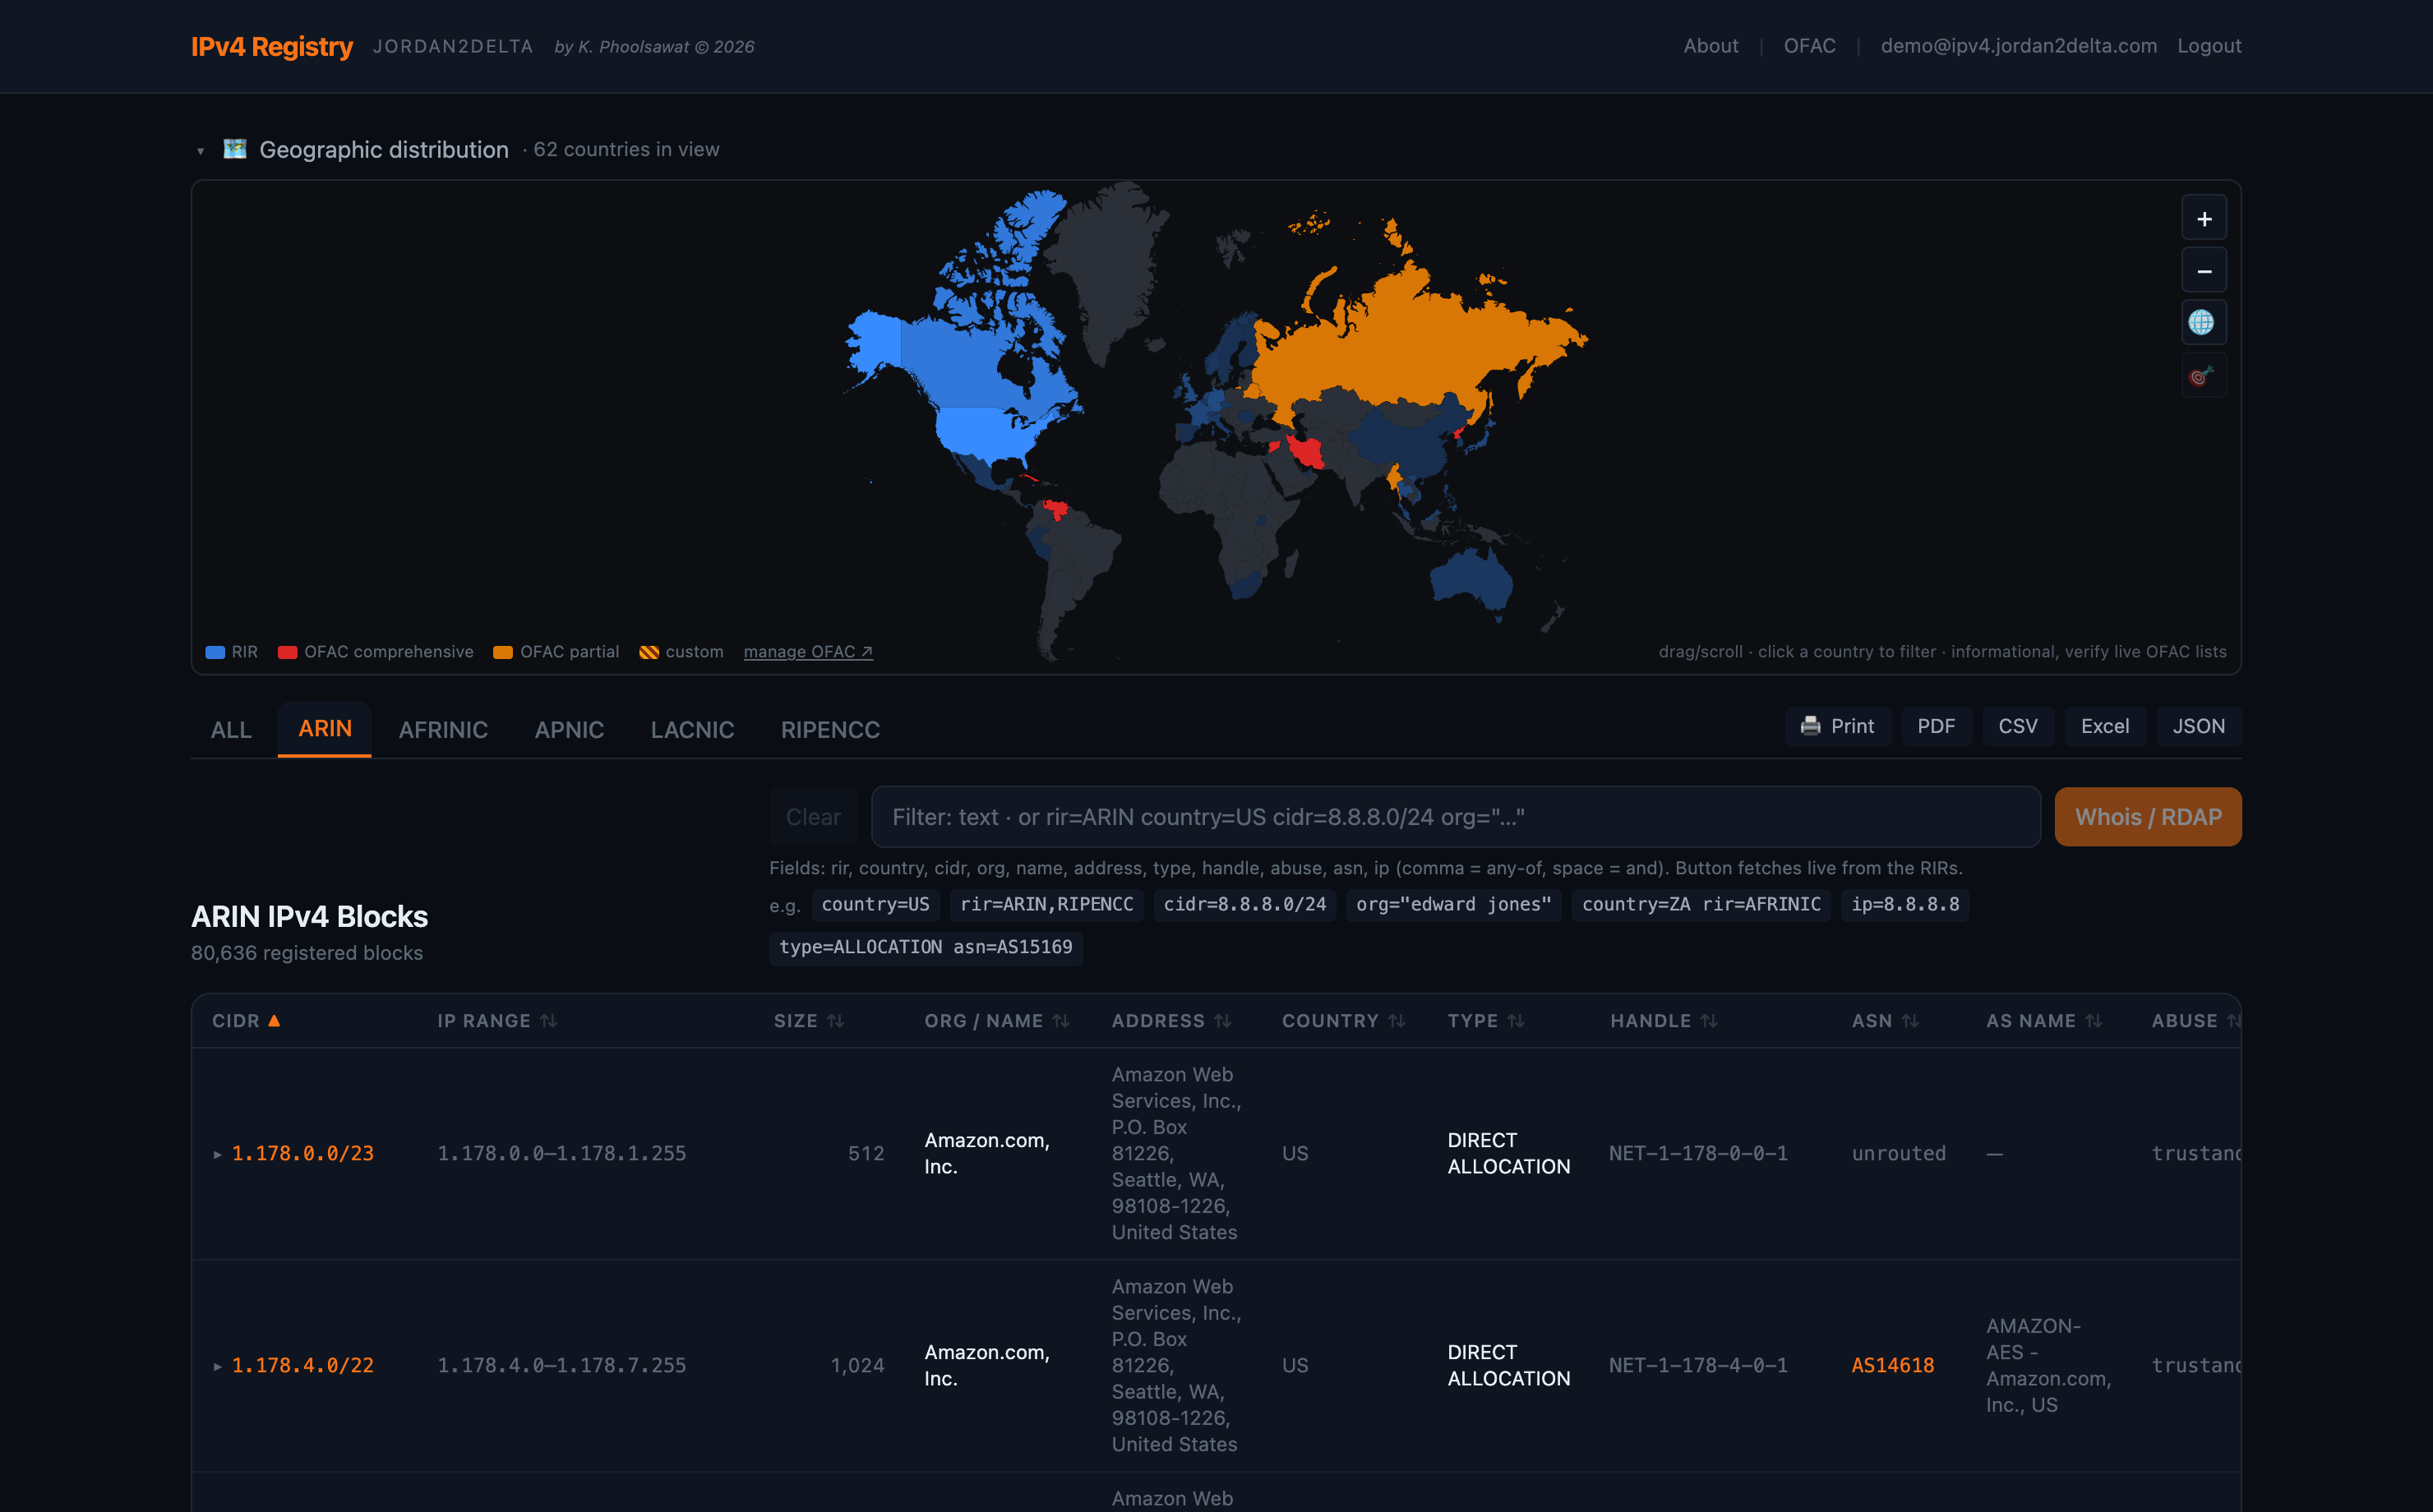Viewport: 2433px width, 1512px height.
Task: Sort table by Address
Action: pos(1171,1021)
